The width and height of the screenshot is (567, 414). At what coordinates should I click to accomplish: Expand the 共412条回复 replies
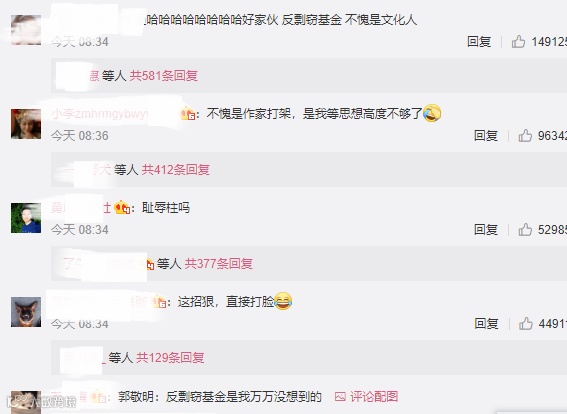pos(176,169)
